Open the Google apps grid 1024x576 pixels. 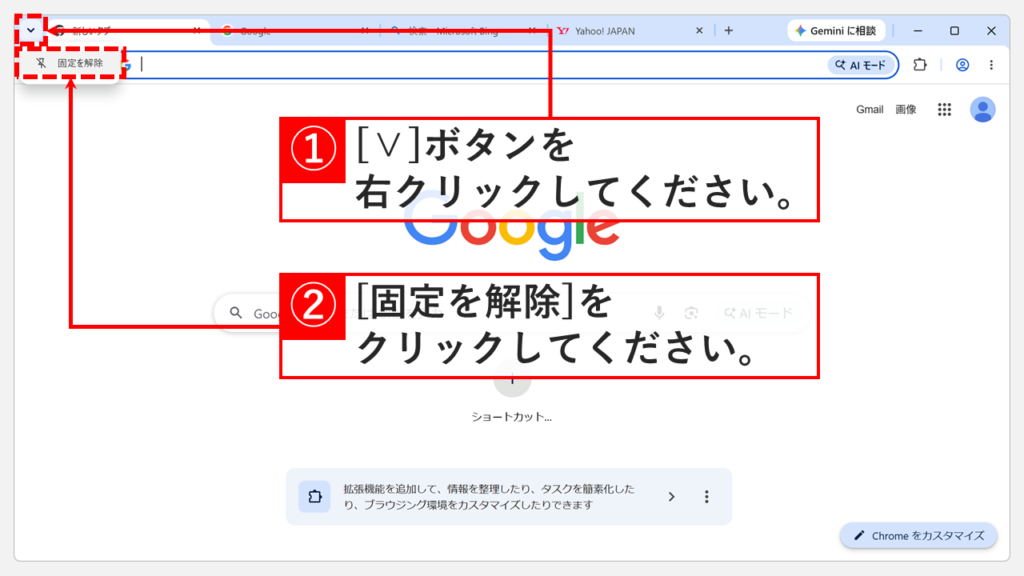click(x=944, y=110)
